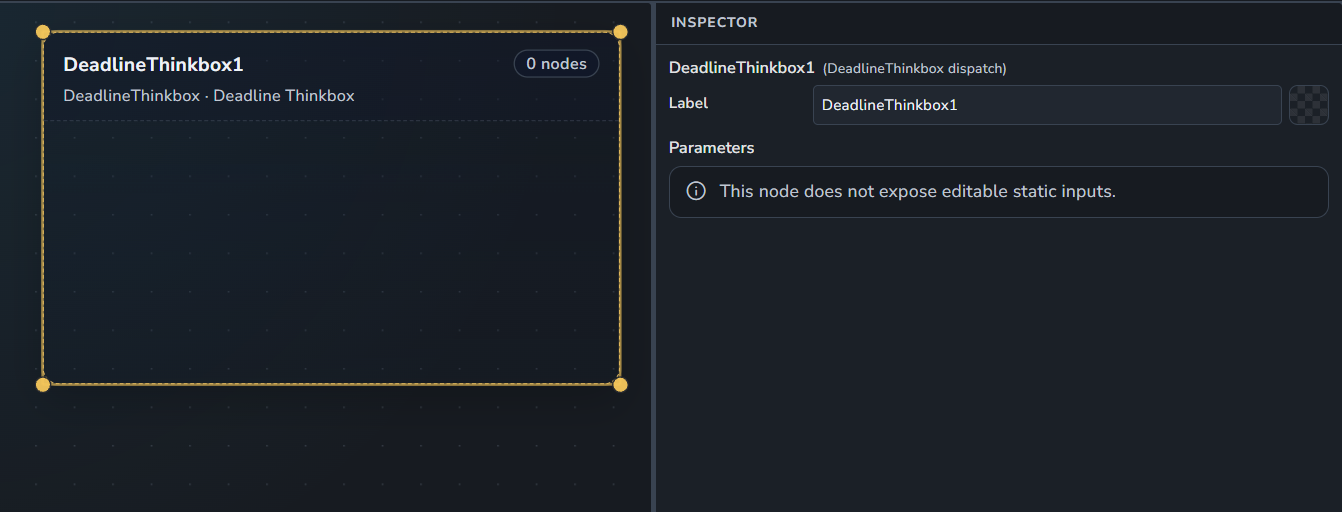Click the DeadlineThinkbox1 title on the node
The width and height of the screenshot is (1342, 512).
tap(153, 64)
